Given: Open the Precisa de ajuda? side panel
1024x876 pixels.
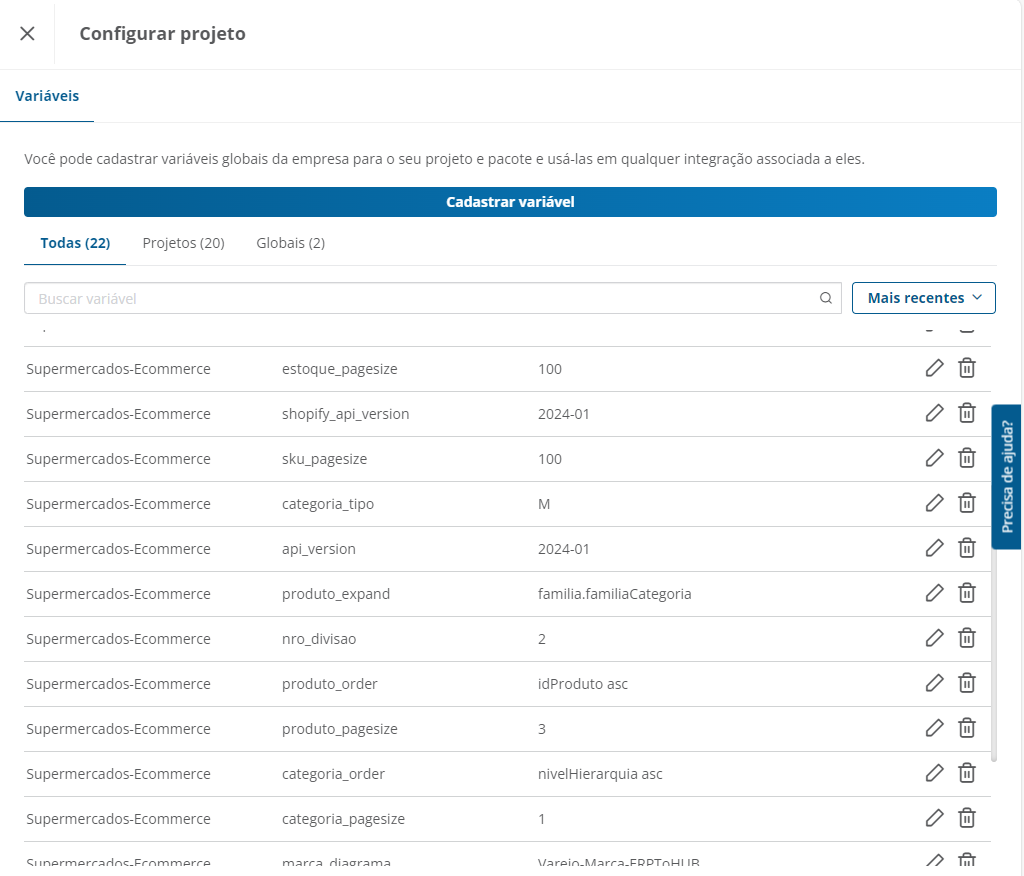Looking at the screenshot, I should click(1007, 477).
